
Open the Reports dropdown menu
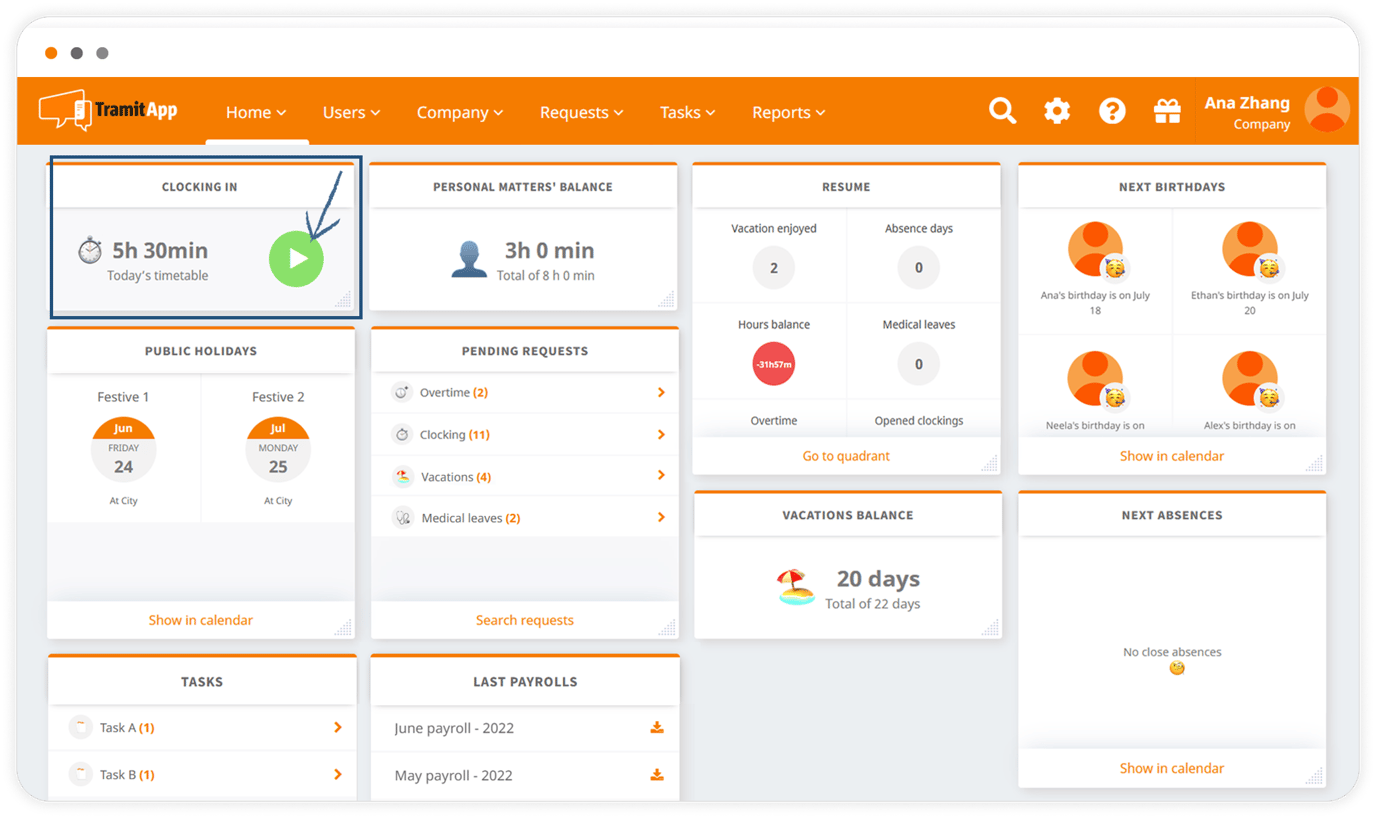point(788,112)
